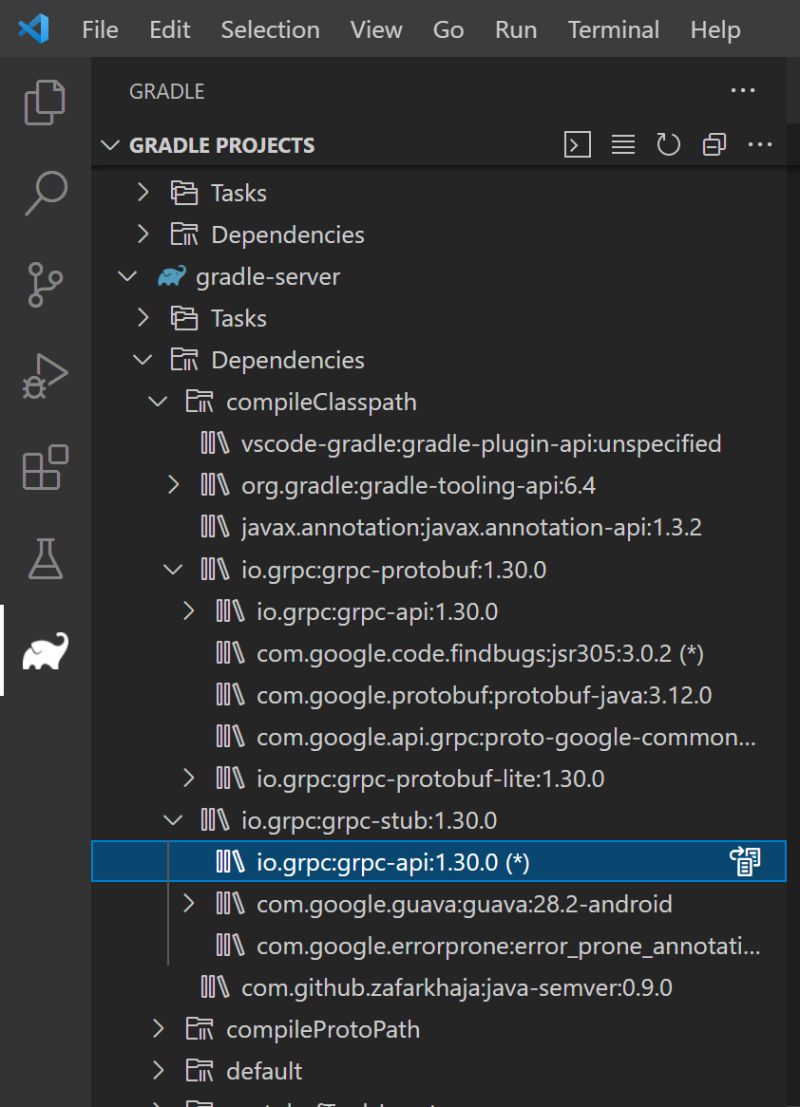The image size is (800, 1107).
Task: Collapse all items in Gradle Projects
Action: point(714,144)
